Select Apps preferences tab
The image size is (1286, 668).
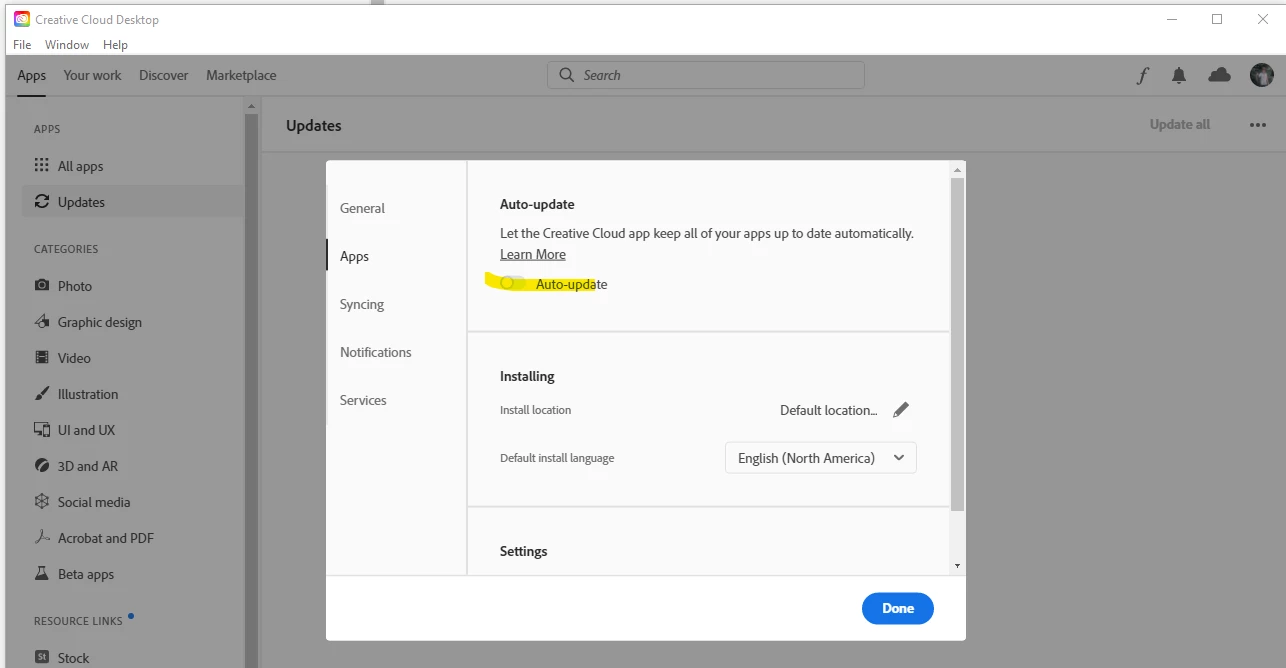click(354, 256)
